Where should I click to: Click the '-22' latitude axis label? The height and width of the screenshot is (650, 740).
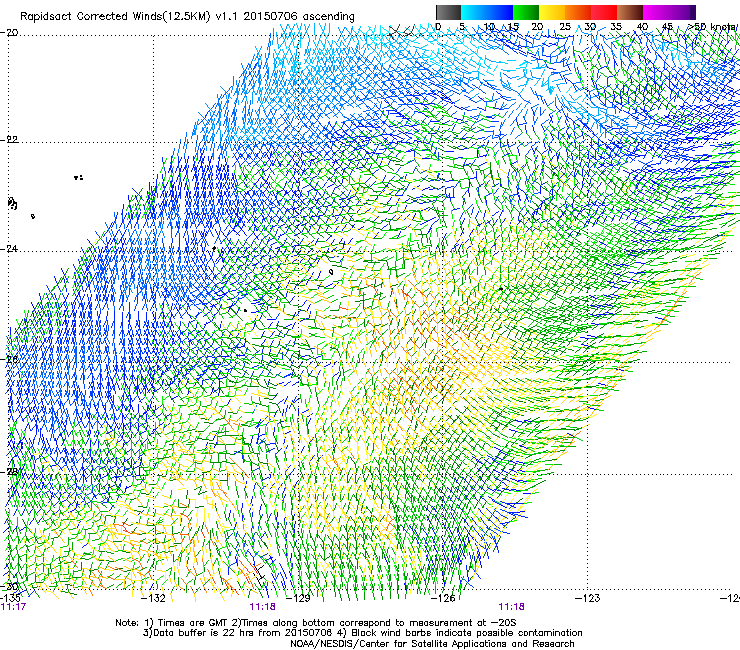(x=10, y=140)
